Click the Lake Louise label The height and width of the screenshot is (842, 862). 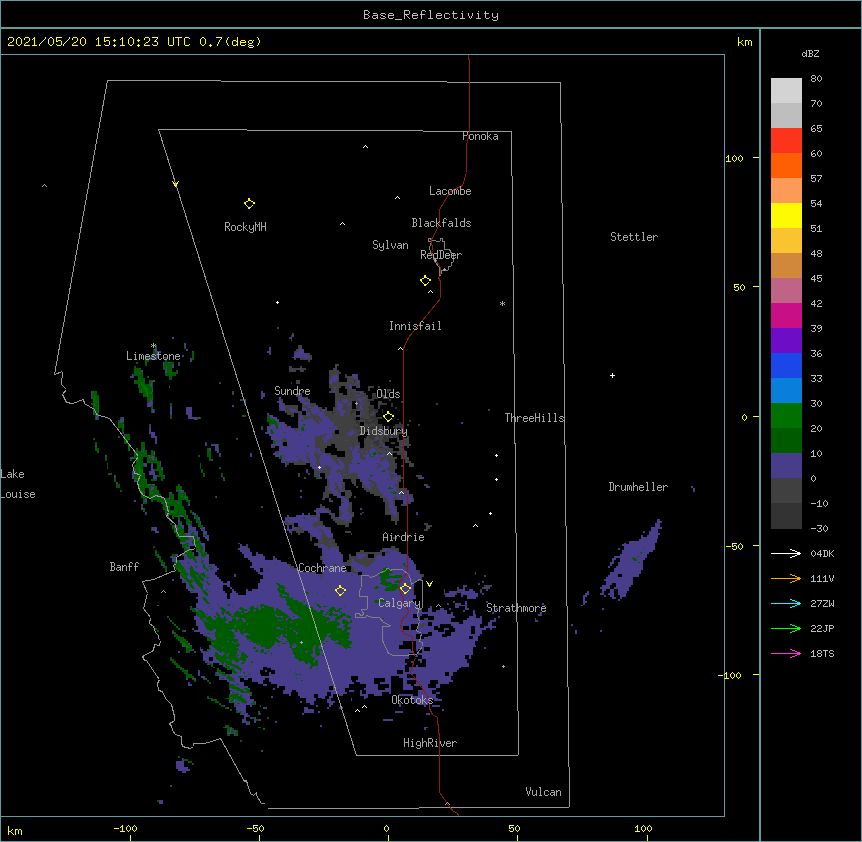pos(18,484)
